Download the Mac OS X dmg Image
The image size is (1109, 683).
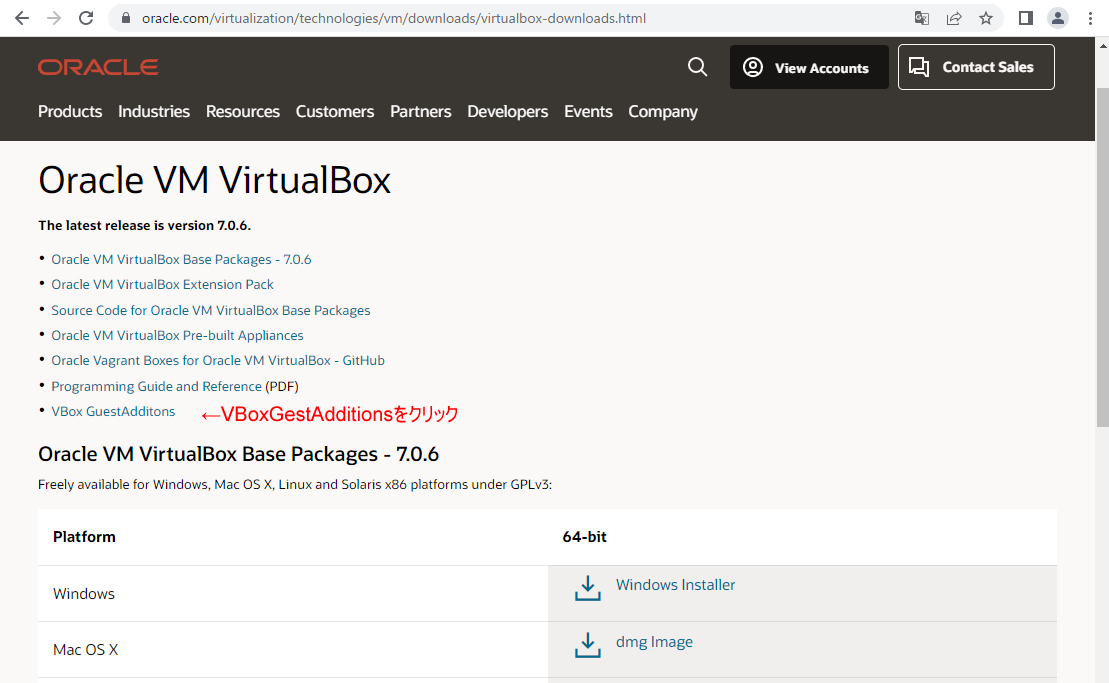click(654, 642)
